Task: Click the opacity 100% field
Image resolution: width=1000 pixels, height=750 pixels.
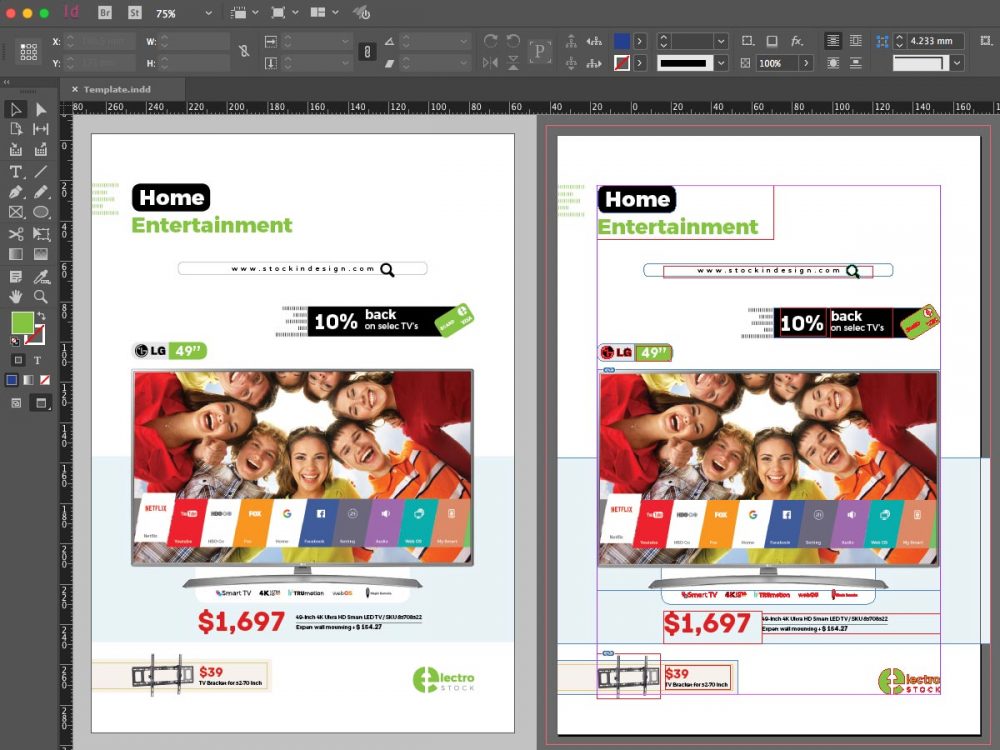Action: pos(777,62)
